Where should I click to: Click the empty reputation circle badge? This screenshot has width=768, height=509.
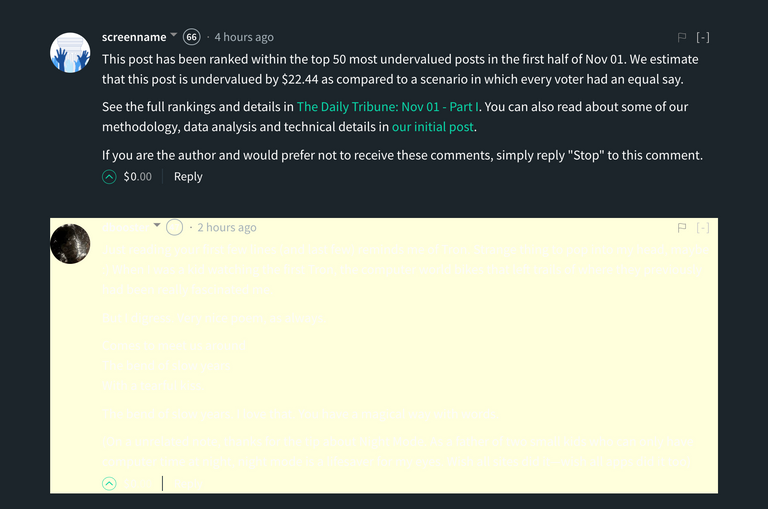(175, 228)
